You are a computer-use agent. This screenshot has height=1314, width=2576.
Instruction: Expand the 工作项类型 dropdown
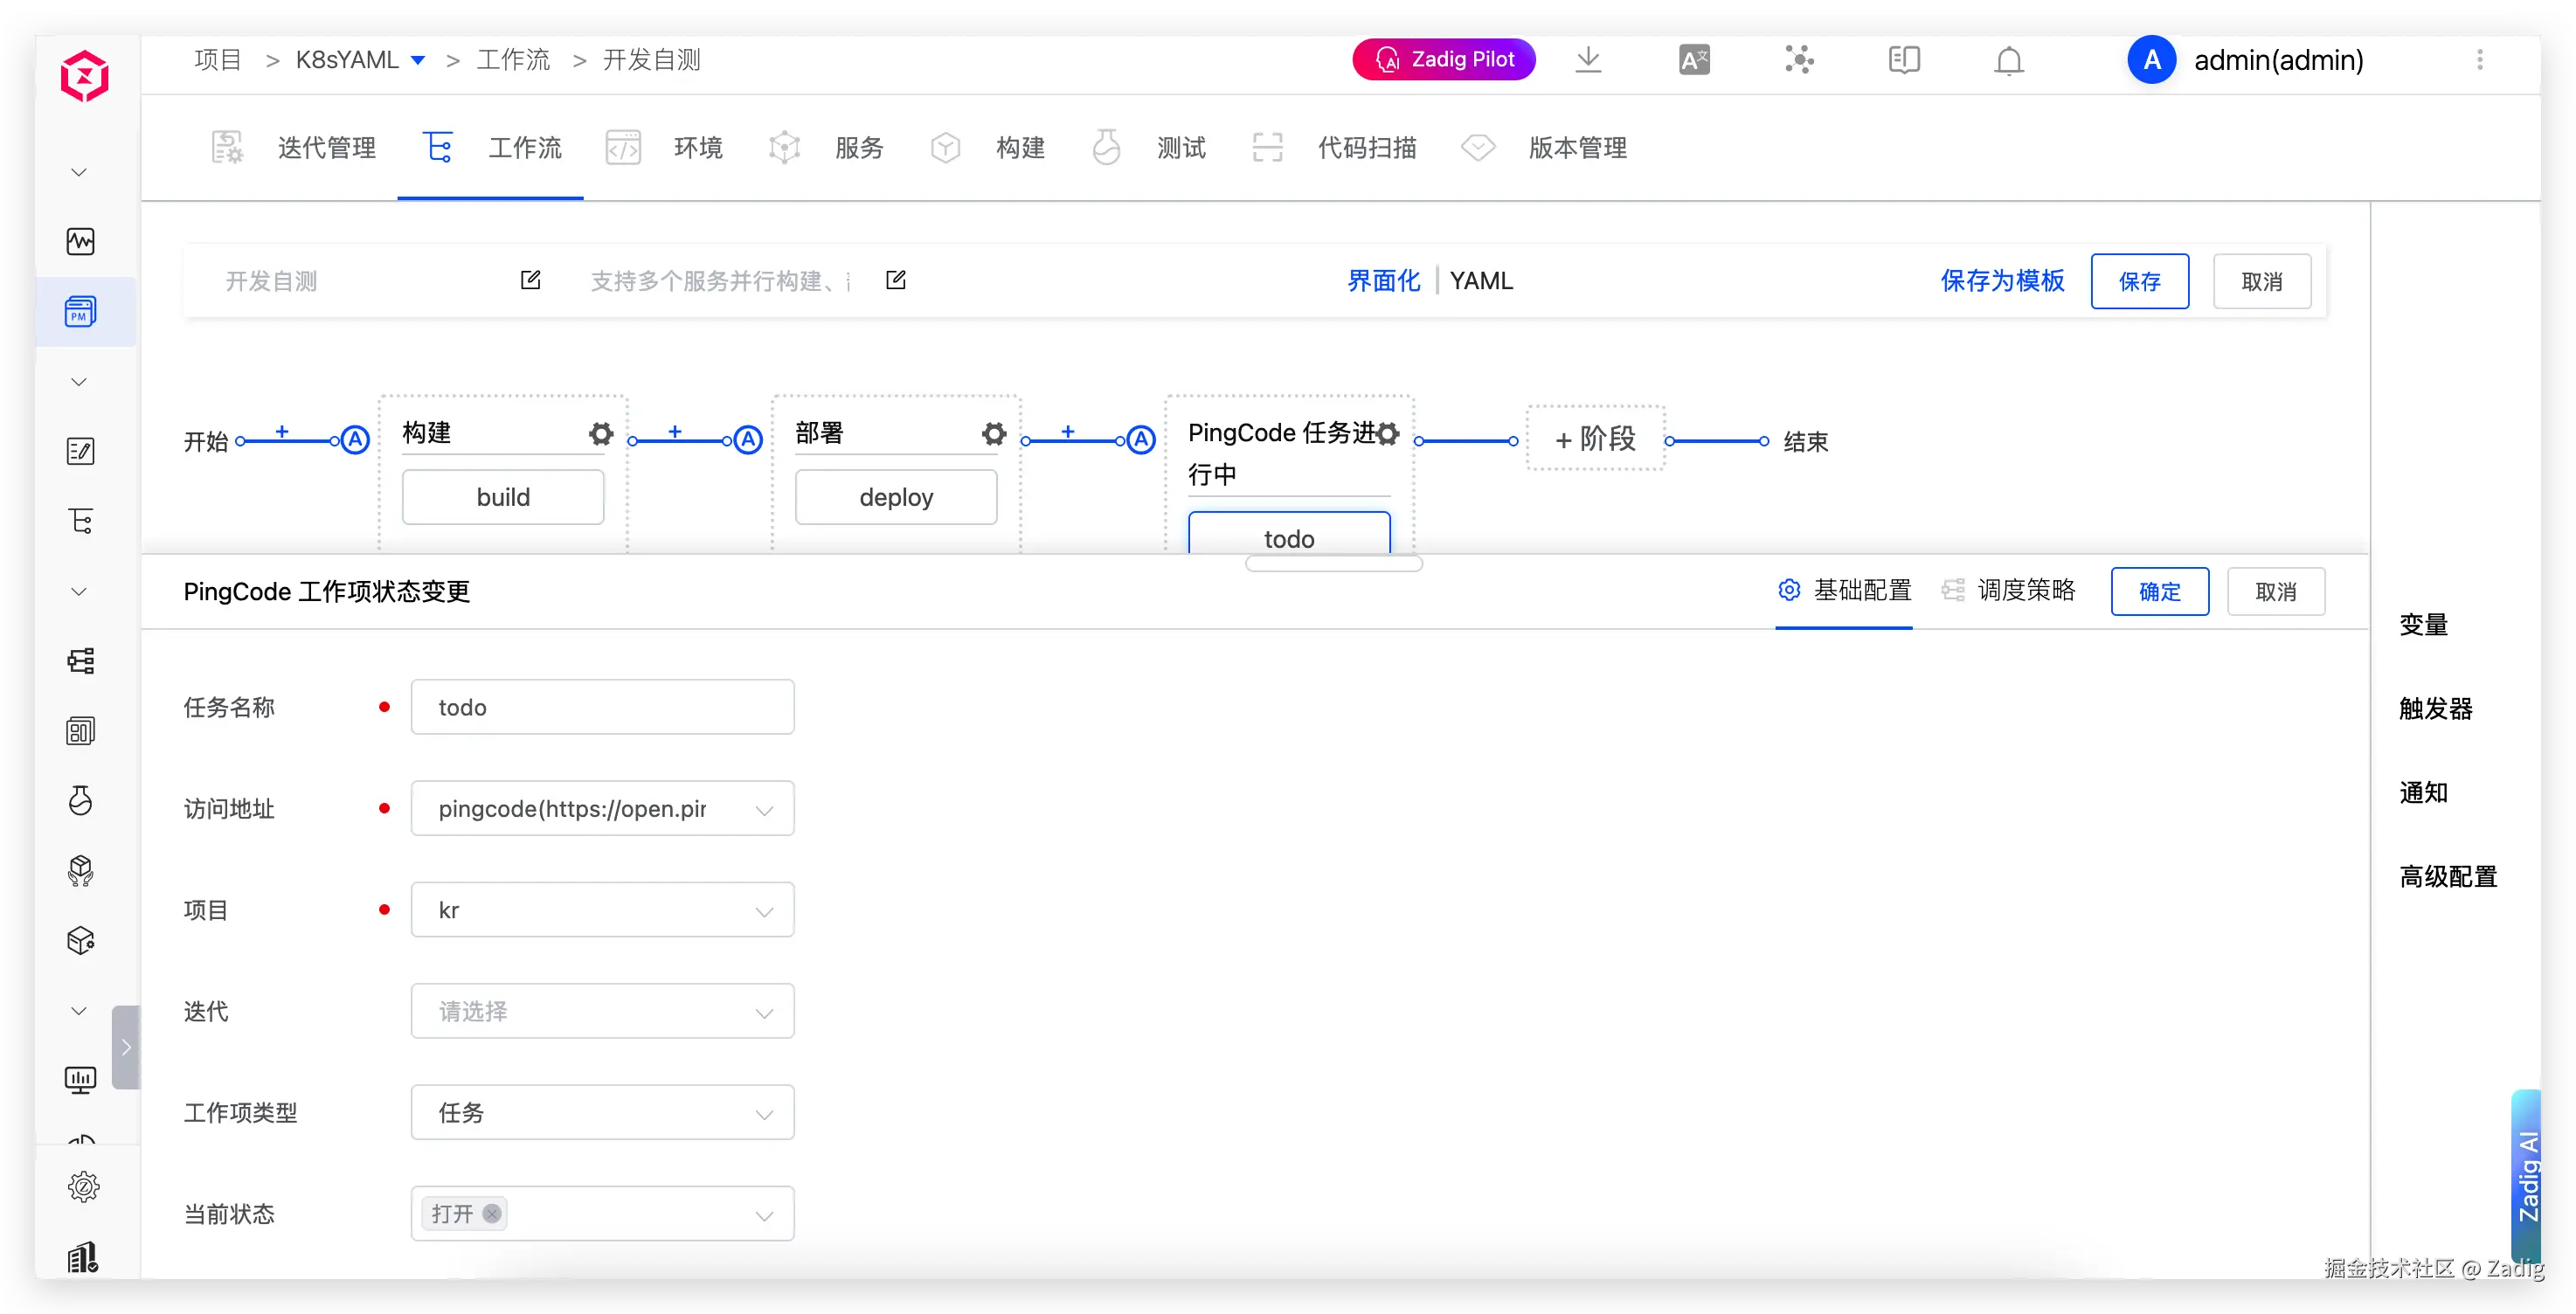(602, 1112)
